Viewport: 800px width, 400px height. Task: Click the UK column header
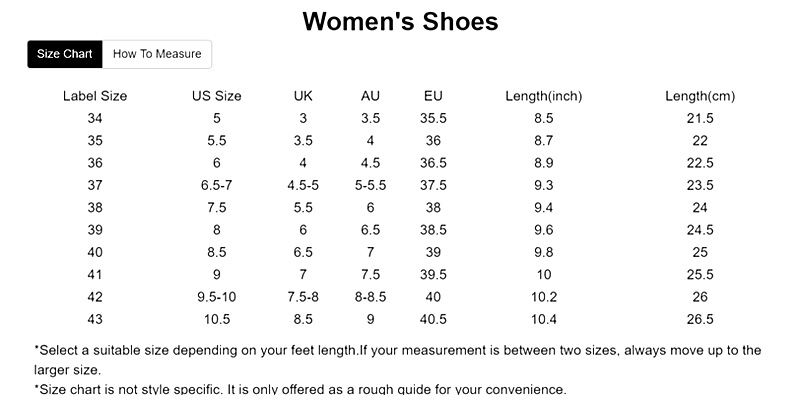point(303,96)
